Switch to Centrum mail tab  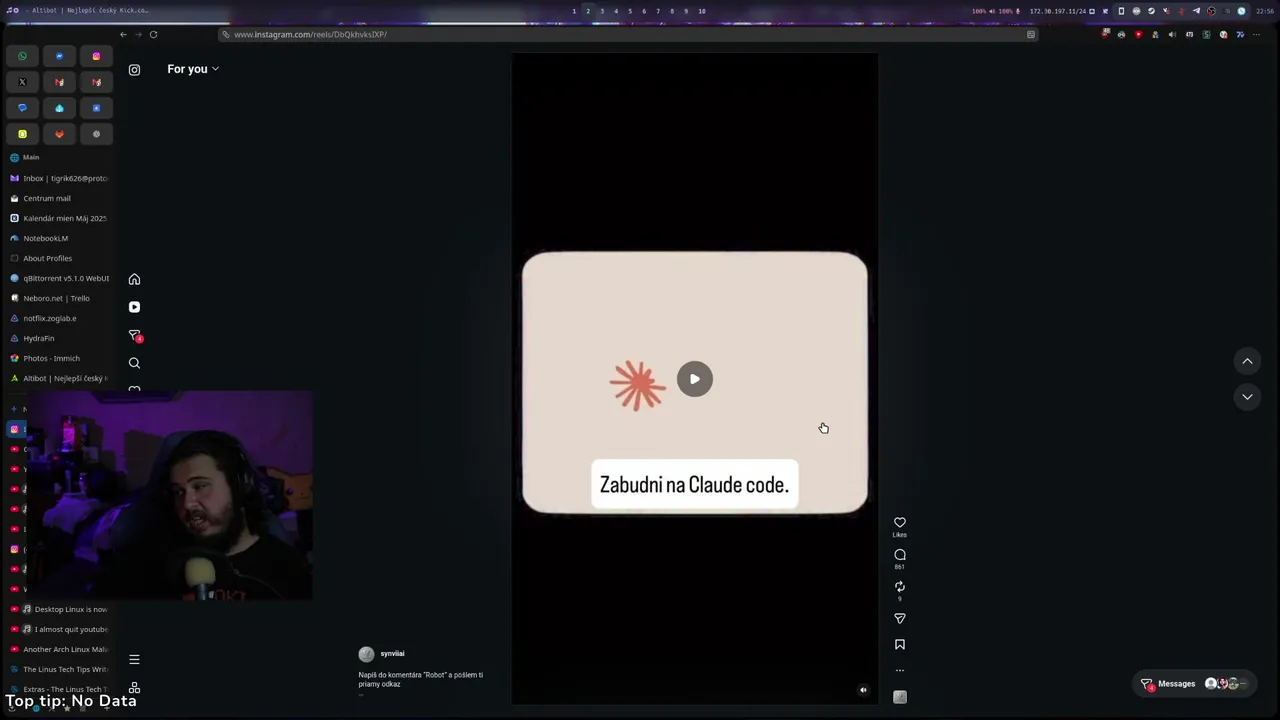coord(57,198)
